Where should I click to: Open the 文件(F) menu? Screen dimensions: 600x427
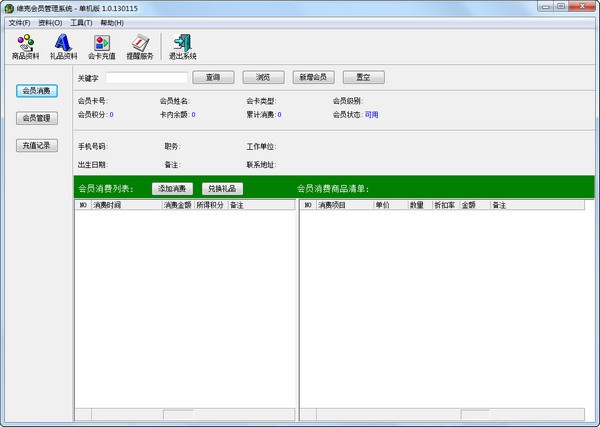coord(19,22)
